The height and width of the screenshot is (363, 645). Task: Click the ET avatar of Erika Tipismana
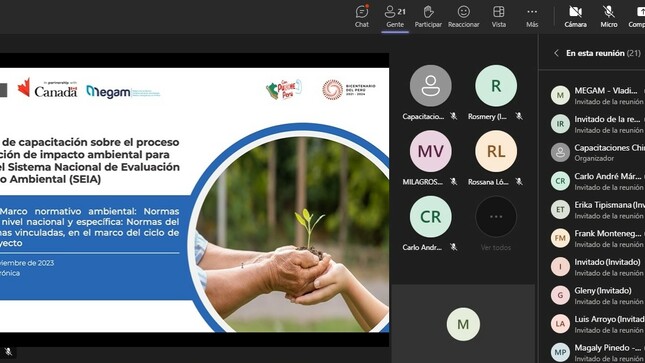coord(560,209)
